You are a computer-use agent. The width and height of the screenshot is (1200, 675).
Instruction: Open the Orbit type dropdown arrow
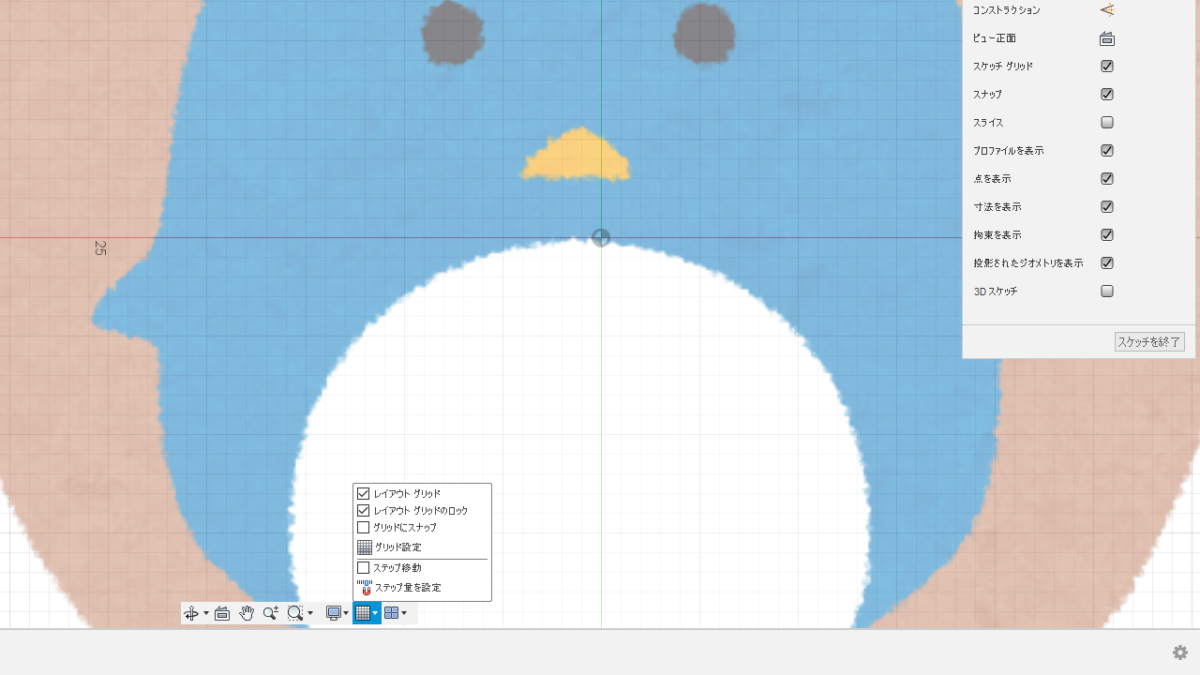click(206, 613)
